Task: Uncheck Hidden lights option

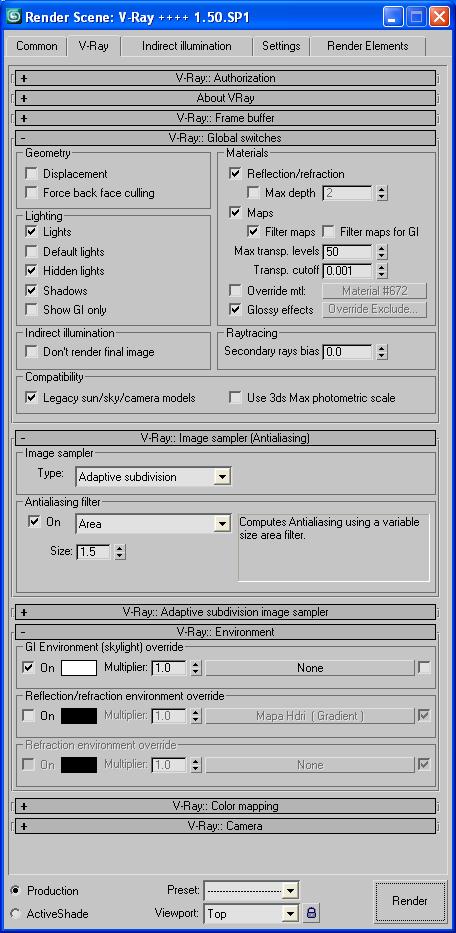Action: [x=32, y=271]
